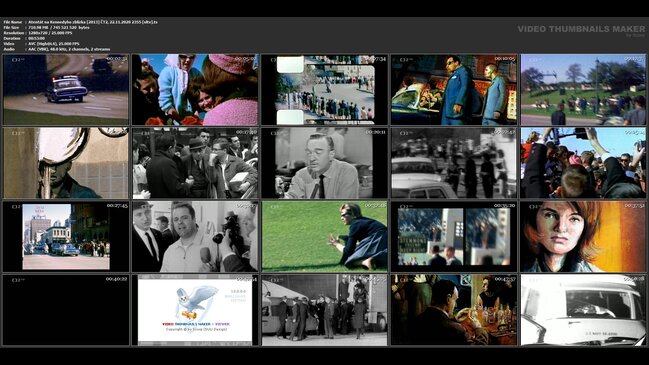Click thumbnail of two men in blue suits

(x=454, y=89)
